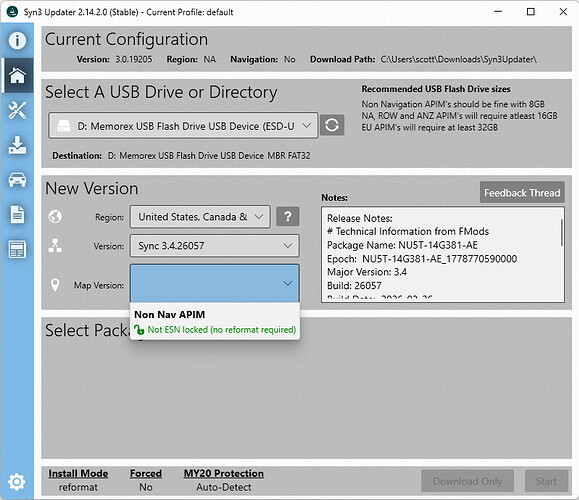
Task: Click the region help question mark
Action: pyautogui.click(x=288, y=216)
